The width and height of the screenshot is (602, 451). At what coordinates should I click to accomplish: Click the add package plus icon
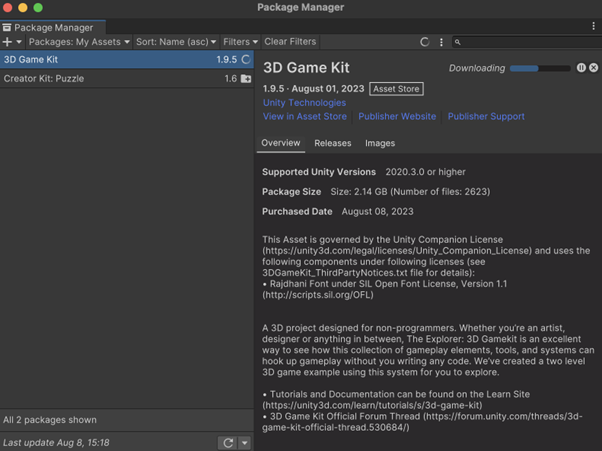tap(7, 42)
